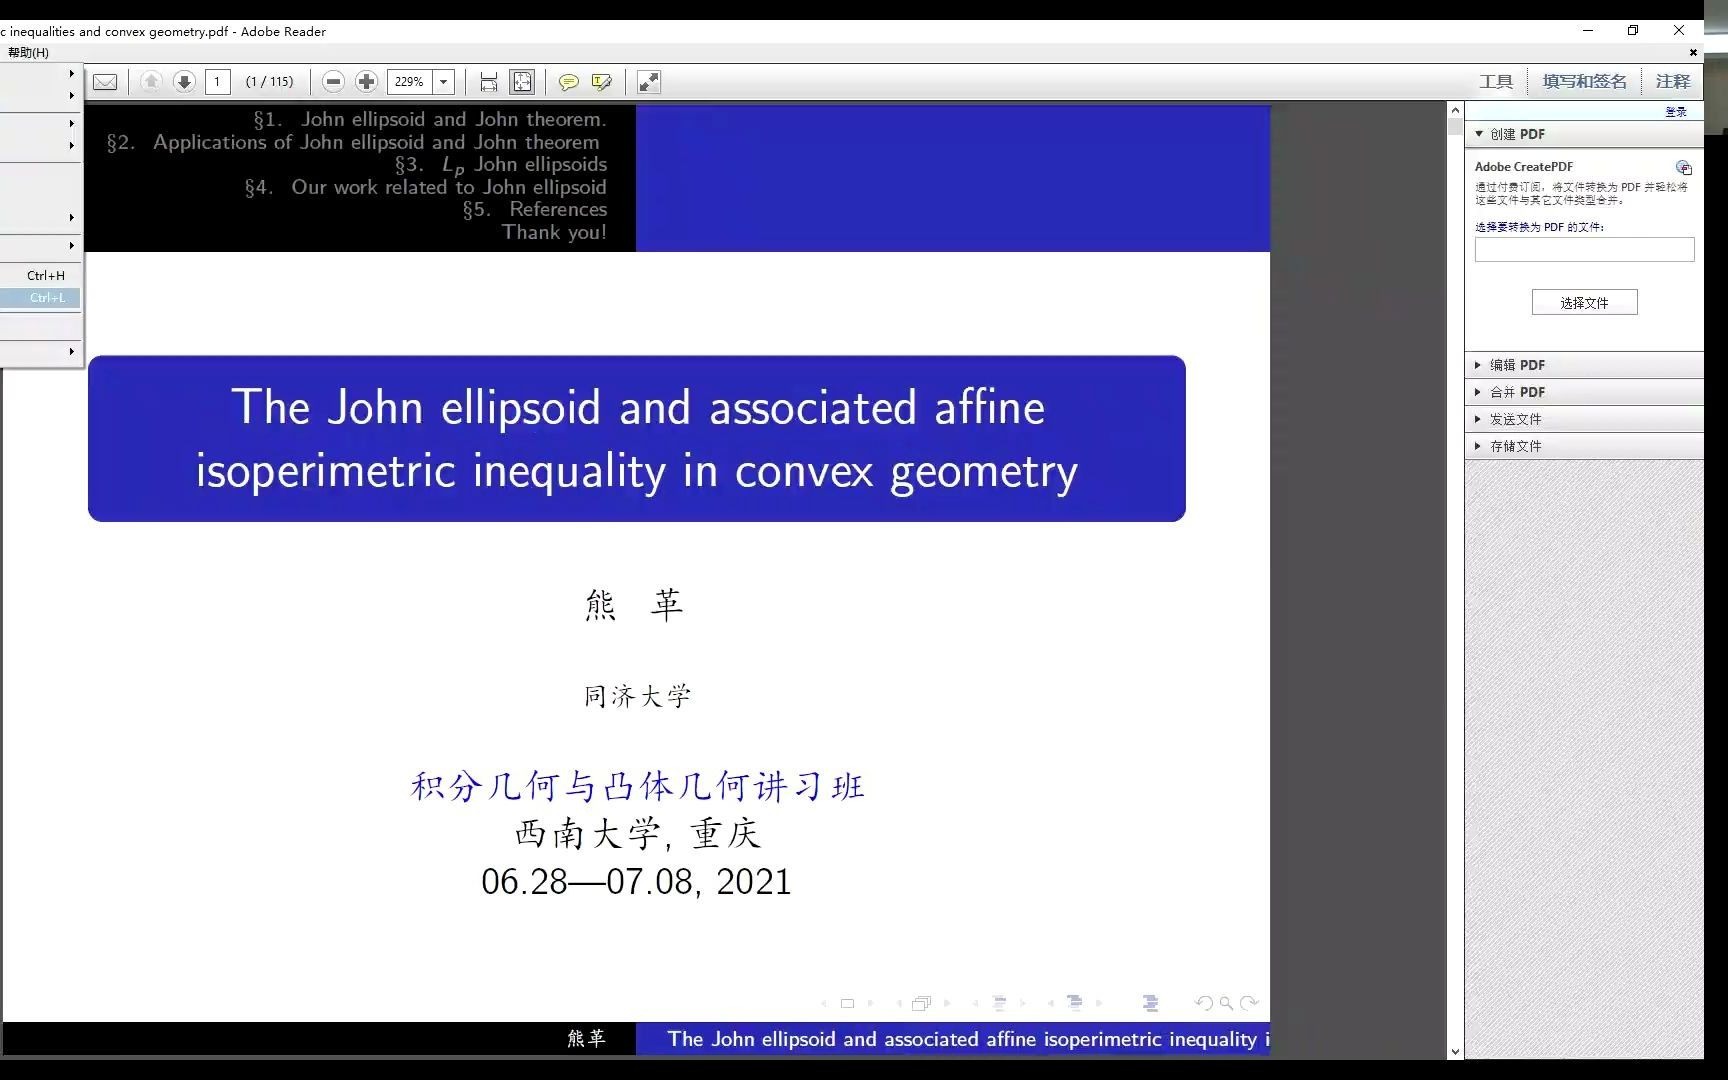Click the Beamer go back curved arrow

point(1204,1003)
